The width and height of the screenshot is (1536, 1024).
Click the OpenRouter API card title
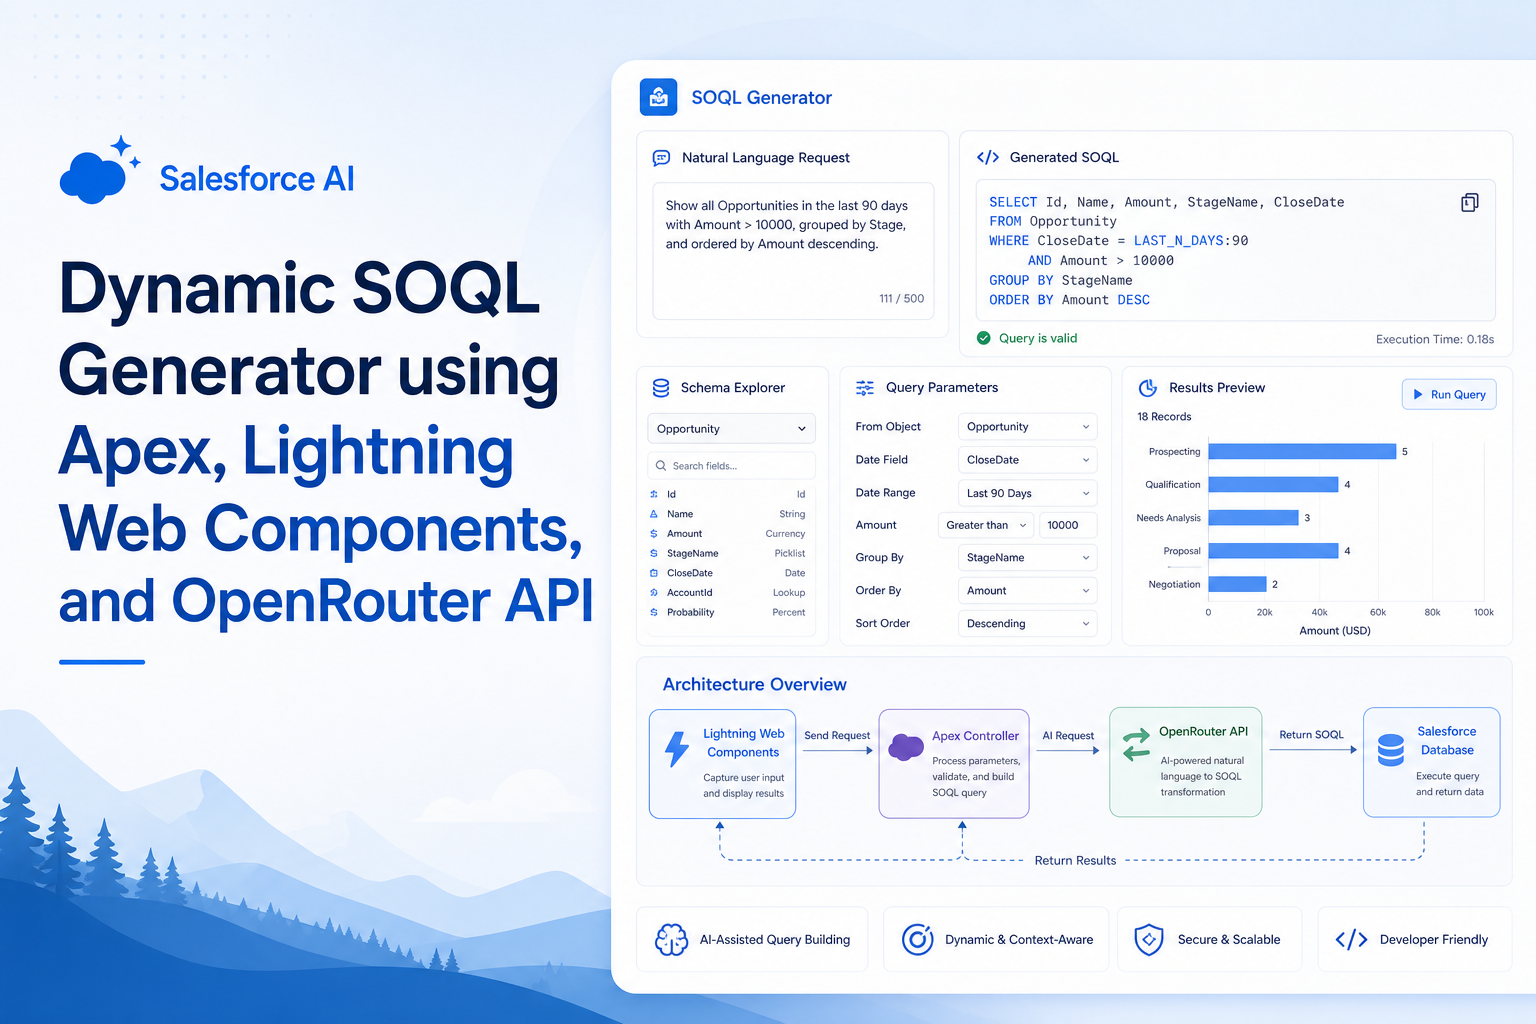tap(1203, 732)
